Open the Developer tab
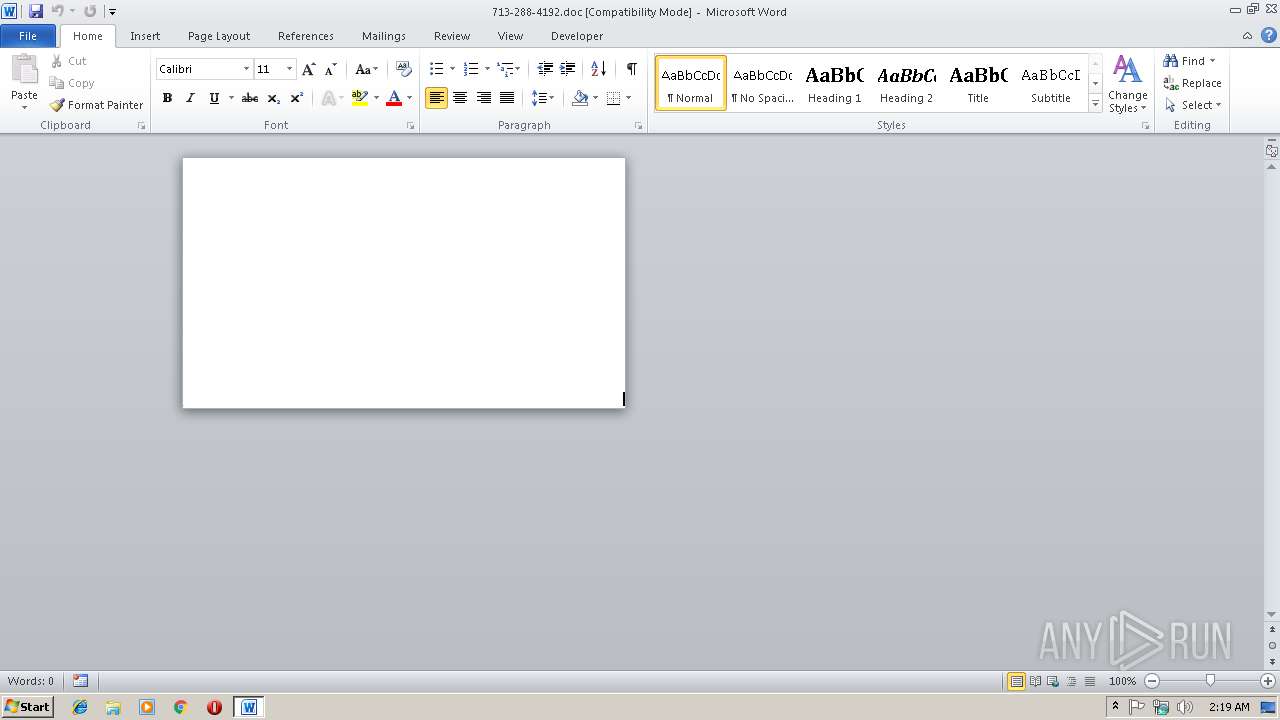Screen dimensions: 1280x720 (577, 36)
